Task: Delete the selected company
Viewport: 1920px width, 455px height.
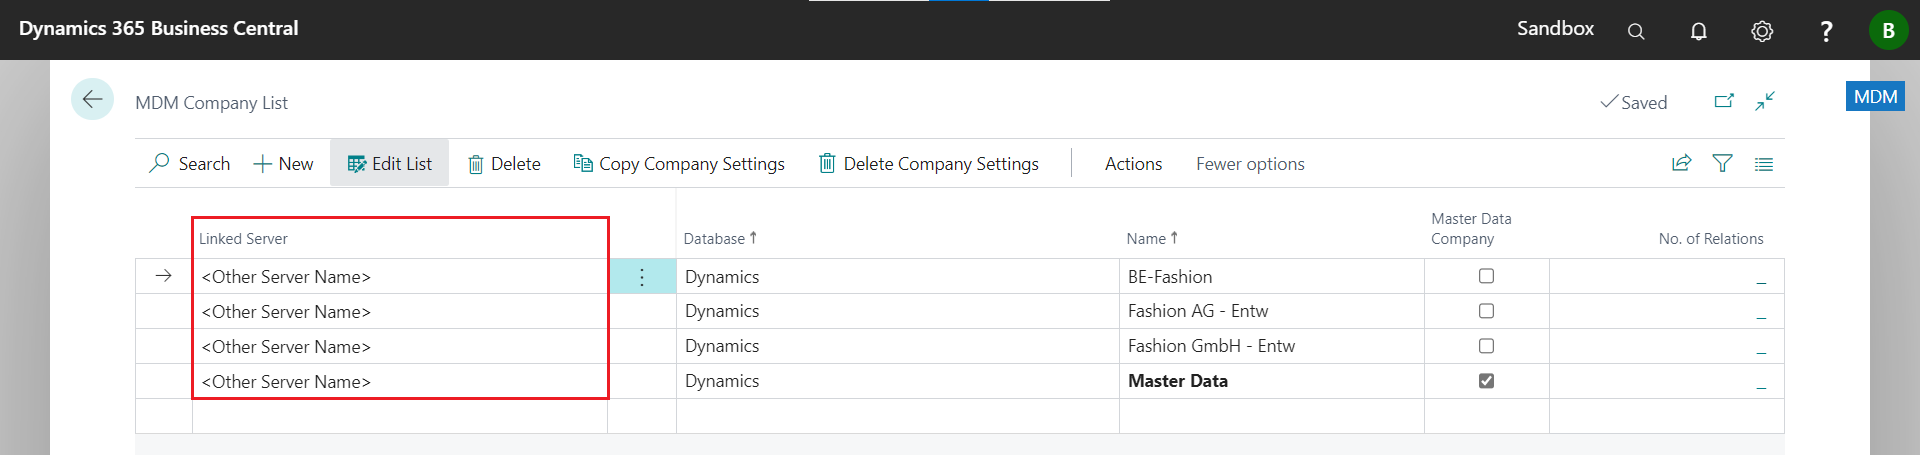Action: (x=504, y=164)
